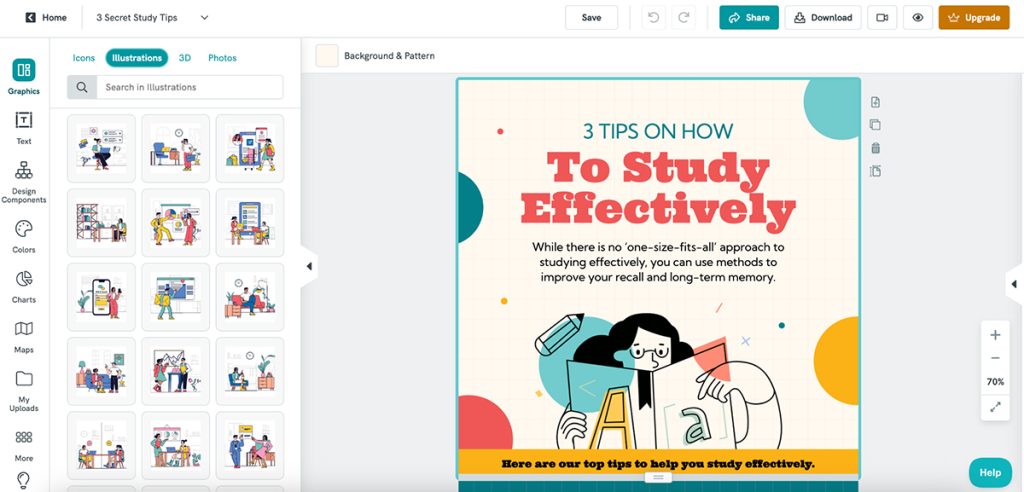This screenshot has height=492, width=1024.
Task: Click the lightbulb icon in sidebar
Action: [24, 481]
